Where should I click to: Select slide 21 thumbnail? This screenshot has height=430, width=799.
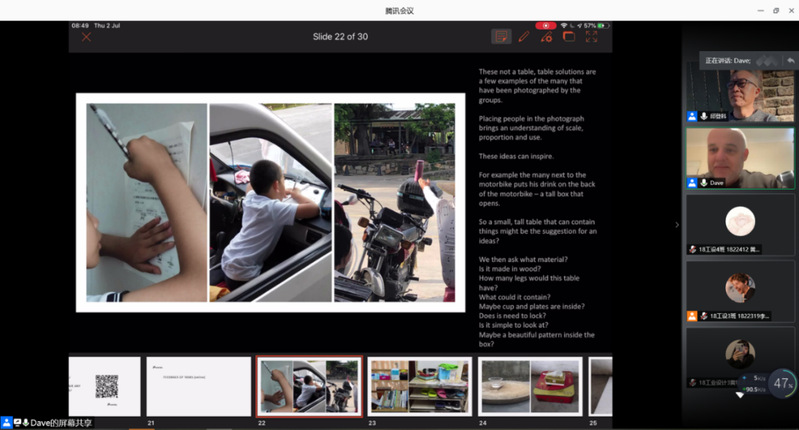(x=199, y=386)
